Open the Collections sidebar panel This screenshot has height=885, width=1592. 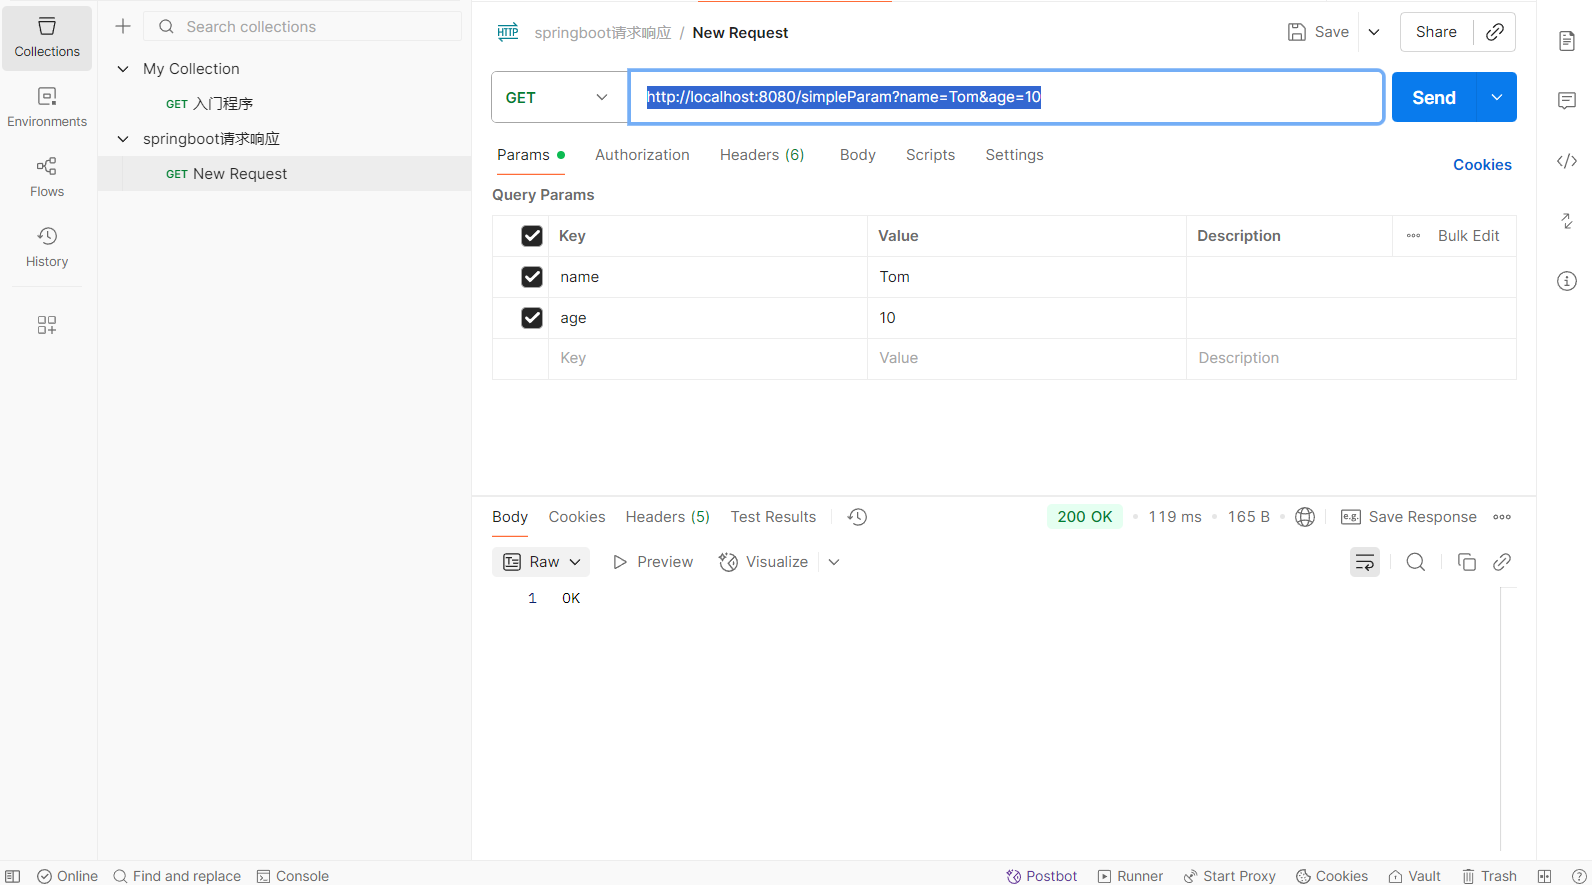click(x=47, y=38)
